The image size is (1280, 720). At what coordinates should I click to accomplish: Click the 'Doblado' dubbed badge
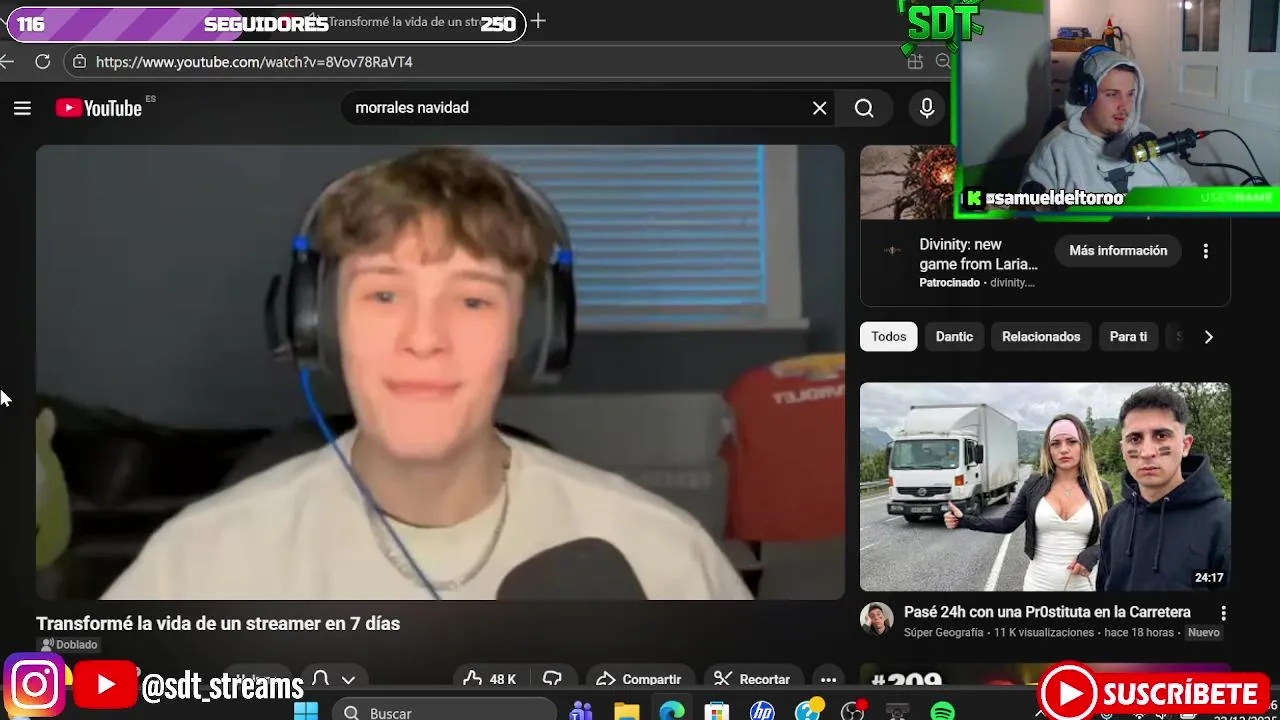(x=68, y=645)
